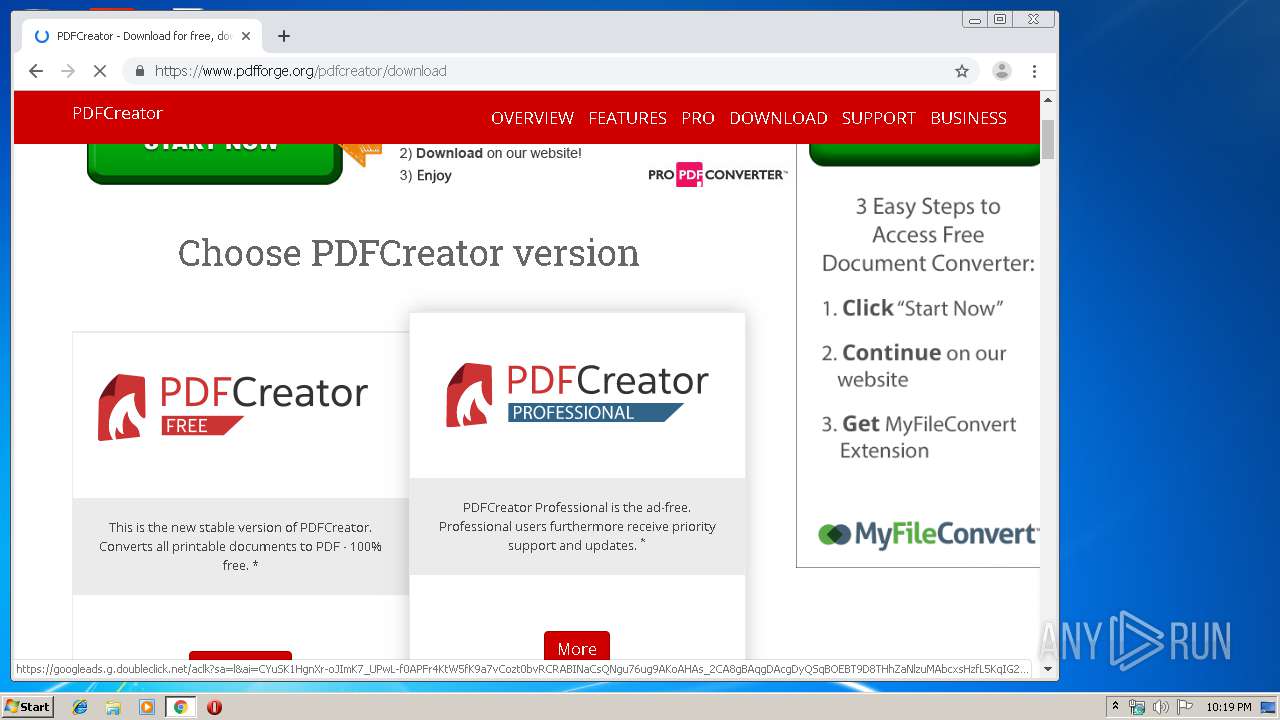Open the Chrome profile avatar
Image resolution: width=1280 pixels, height=720 pixels.
coord(1001,71)
